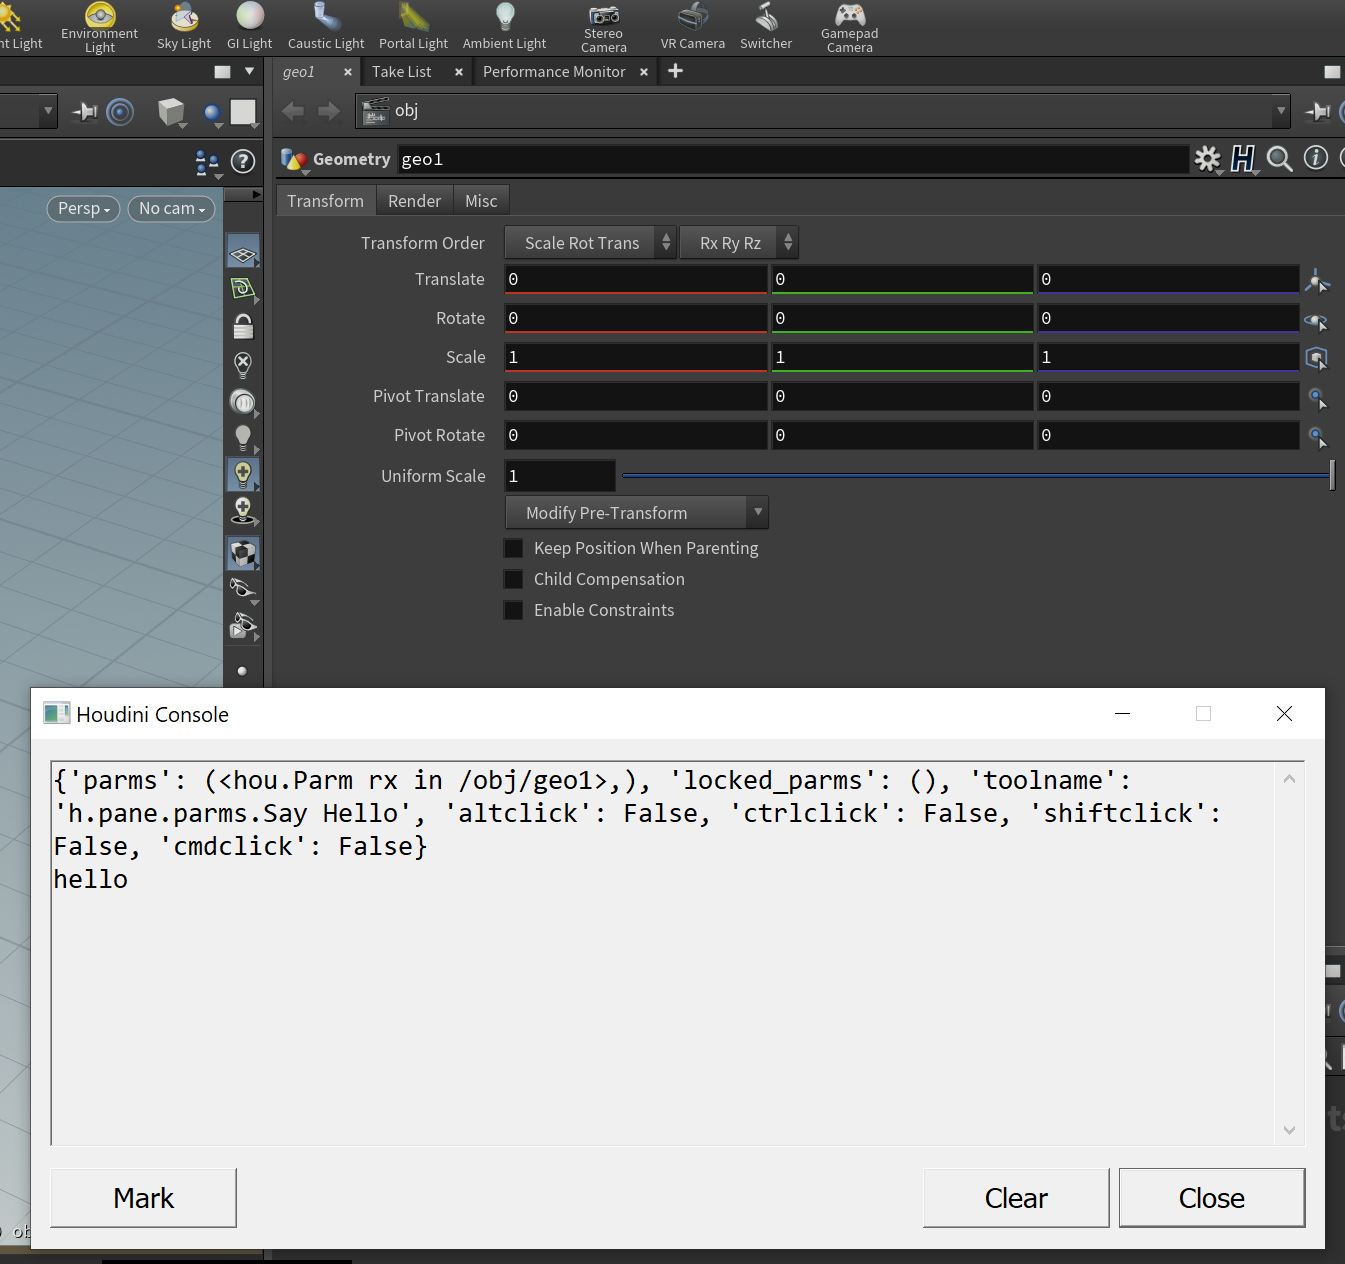Viewport: 1345px width, 1264px height.
Task: Click the Rotate Y input field
Action: pyautogui.click(x=902, y=318)
